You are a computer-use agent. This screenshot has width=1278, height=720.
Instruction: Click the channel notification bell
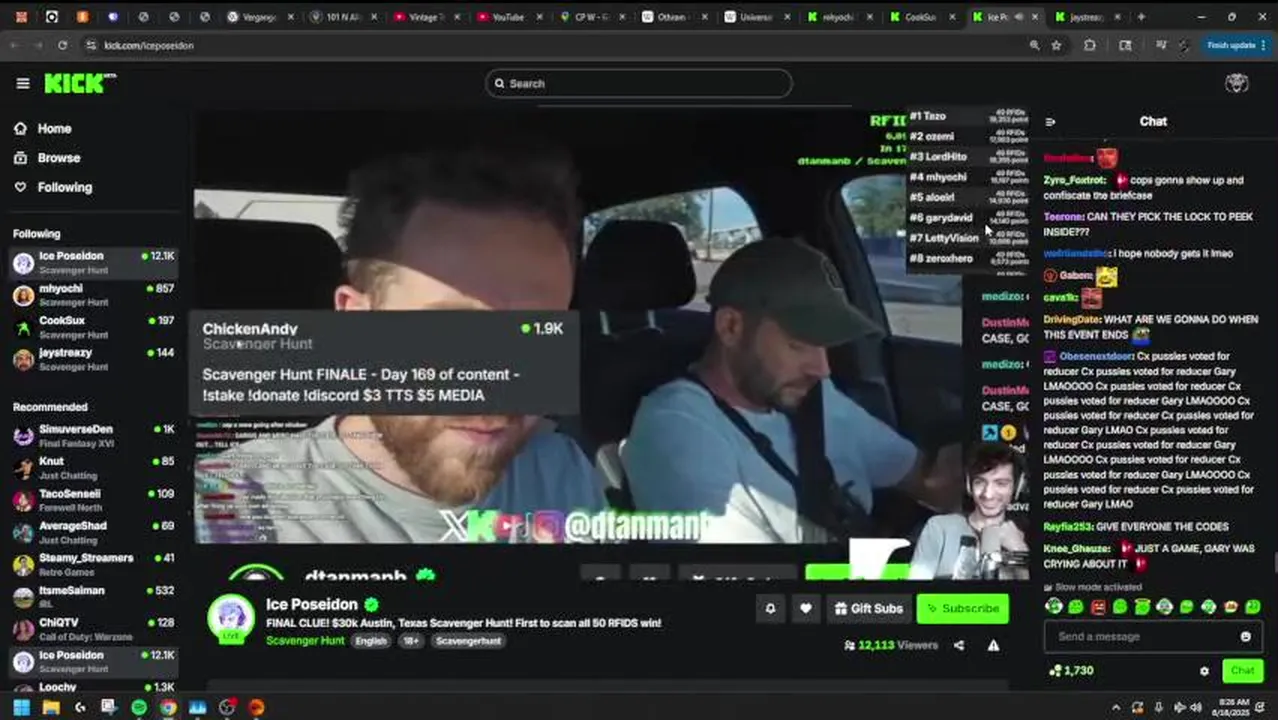tap(770, 608)
